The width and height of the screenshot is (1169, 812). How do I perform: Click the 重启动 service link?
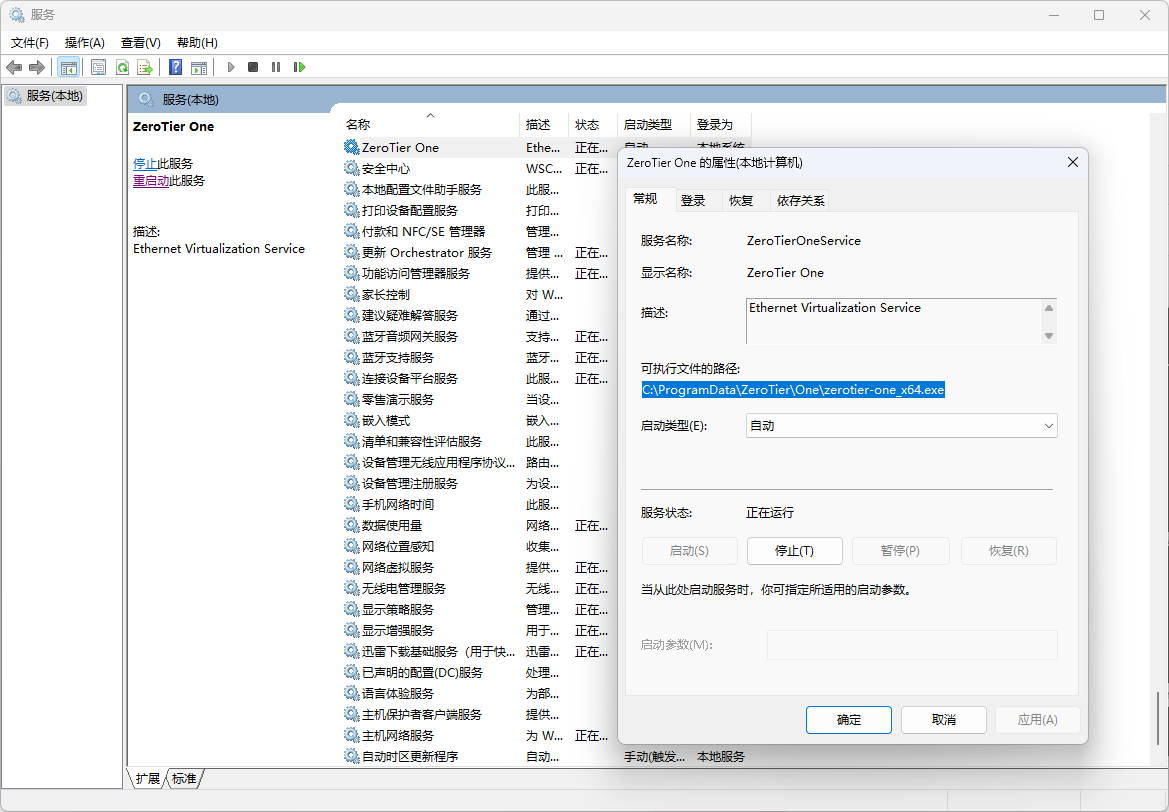click(x=151, y=181)
